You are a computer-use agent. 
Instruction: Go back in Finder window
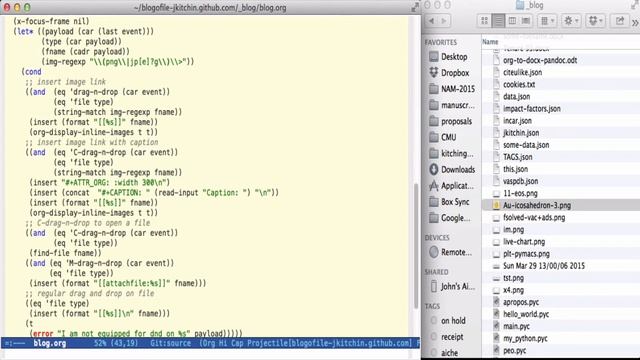point(431,20)
